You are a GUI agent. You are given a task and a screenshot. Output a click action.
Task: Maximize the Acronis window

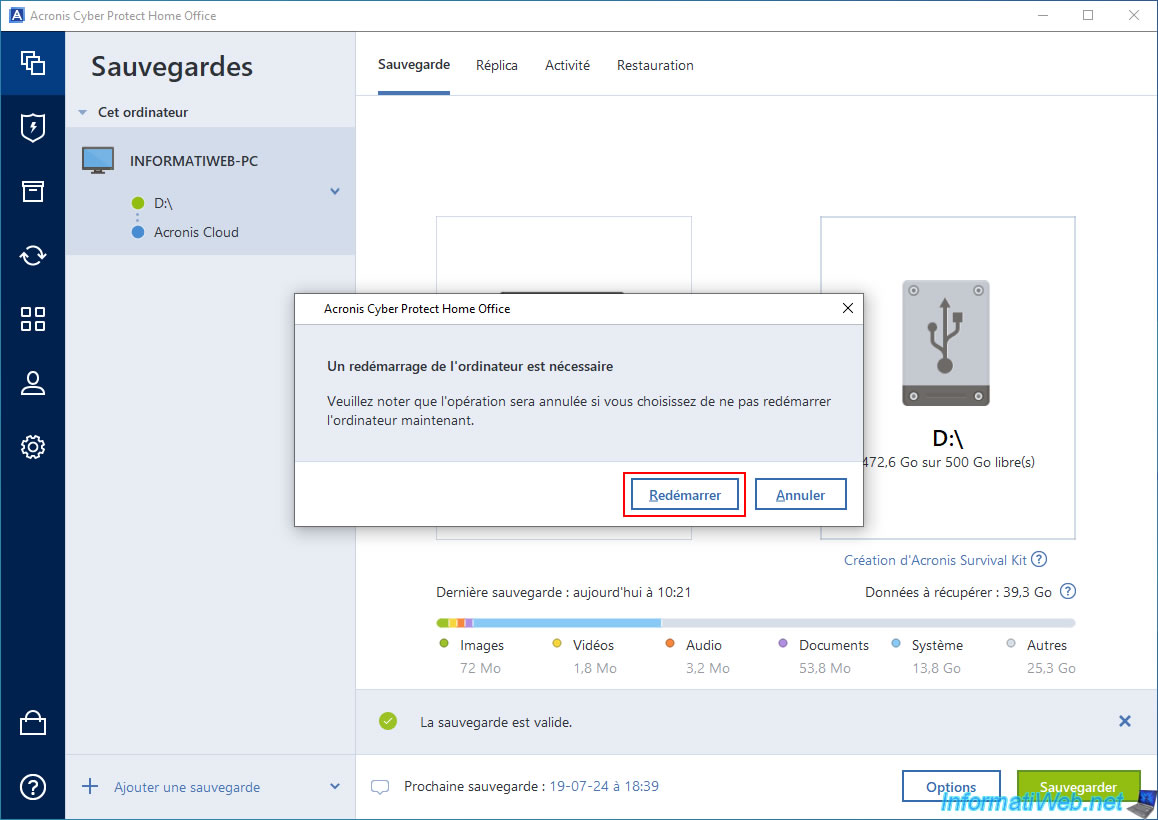1088,15
